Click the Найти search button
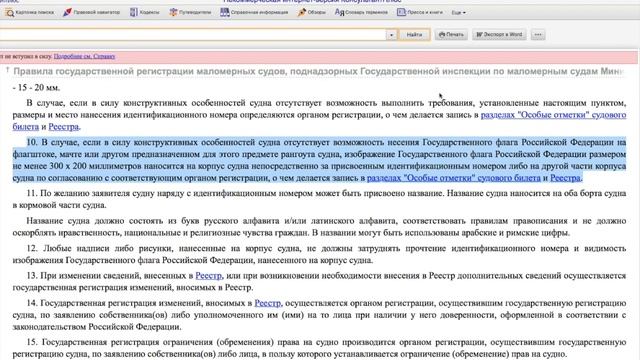640x360 pixels. coord(414,35)
